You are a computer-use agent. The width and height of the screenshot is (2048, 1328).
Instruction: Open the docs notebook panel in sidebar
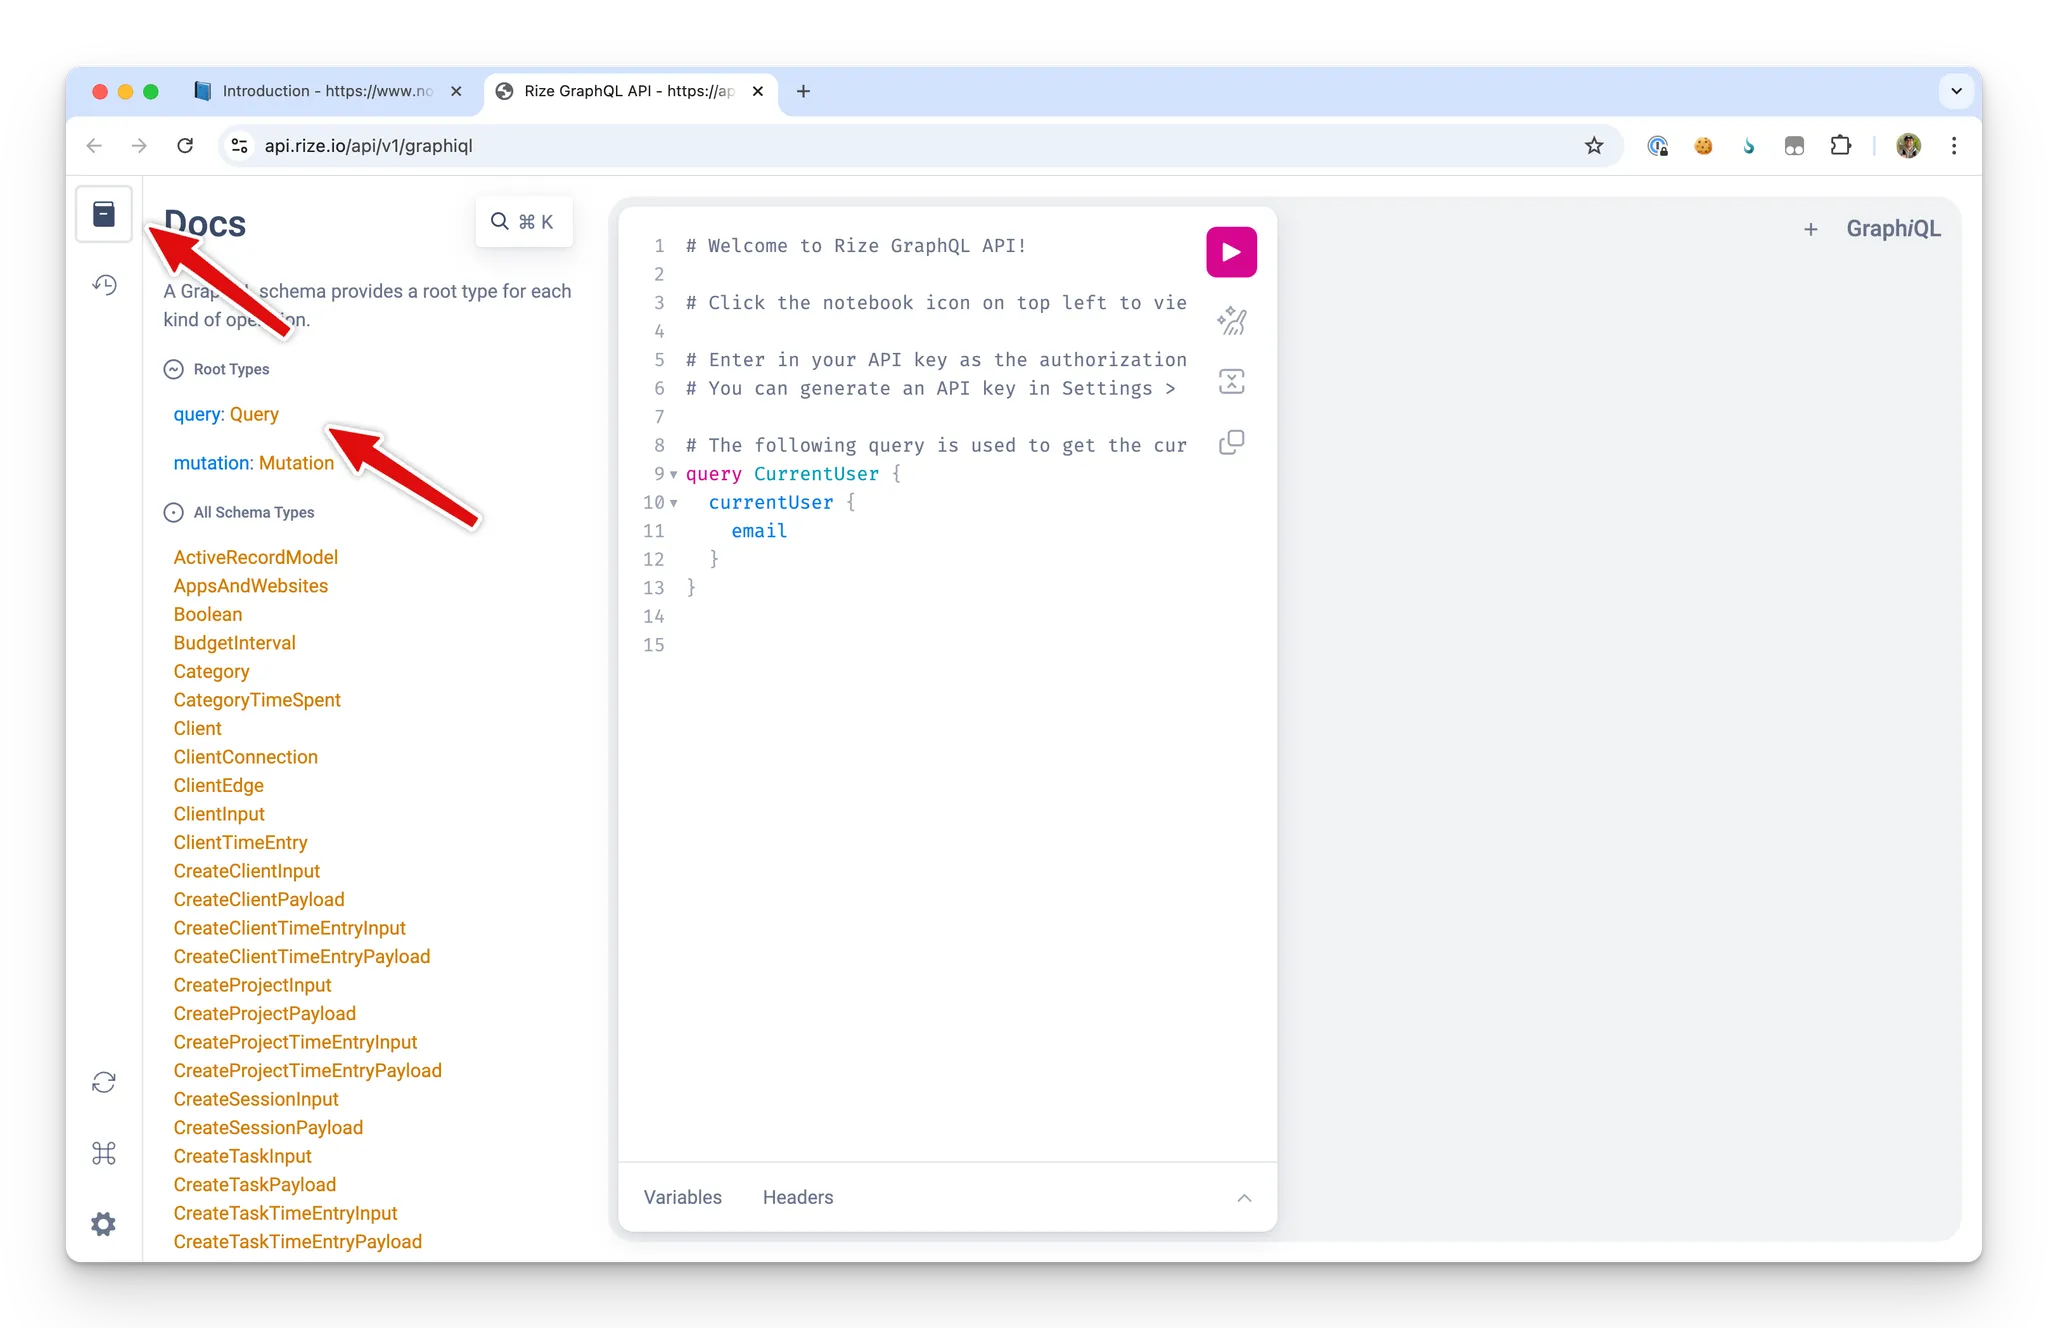[104, 213]
